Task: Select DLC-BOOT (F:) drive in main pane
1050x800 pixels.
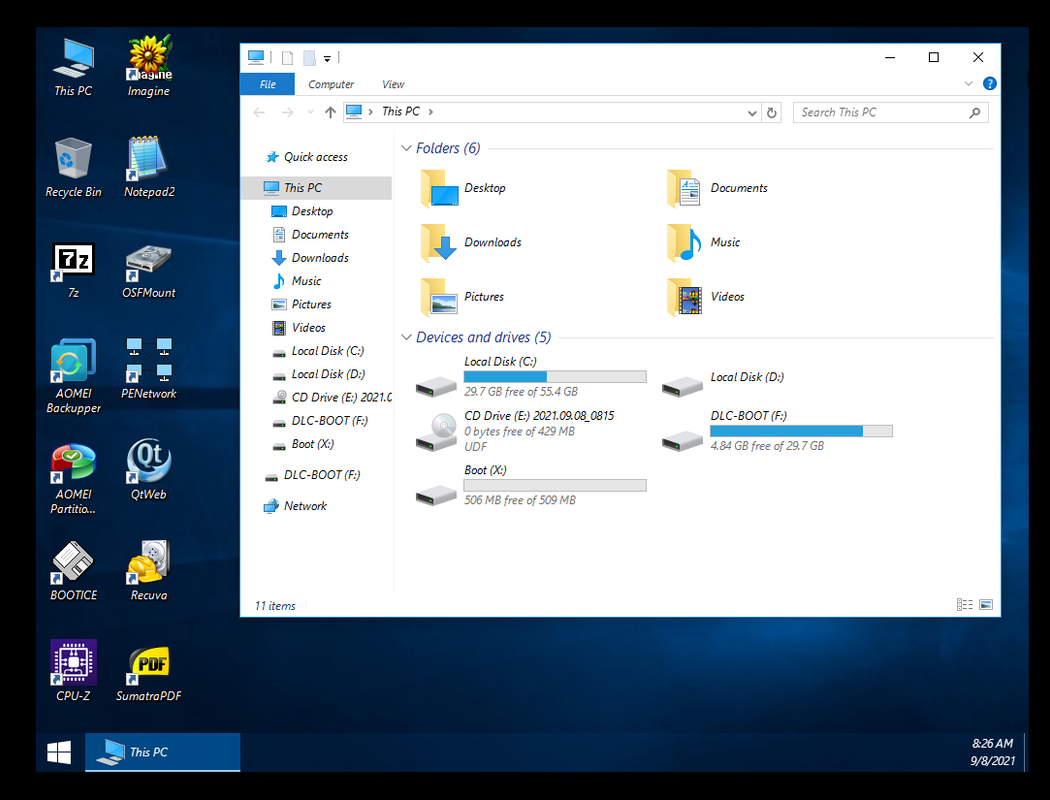Action: (x=777, y=431)
